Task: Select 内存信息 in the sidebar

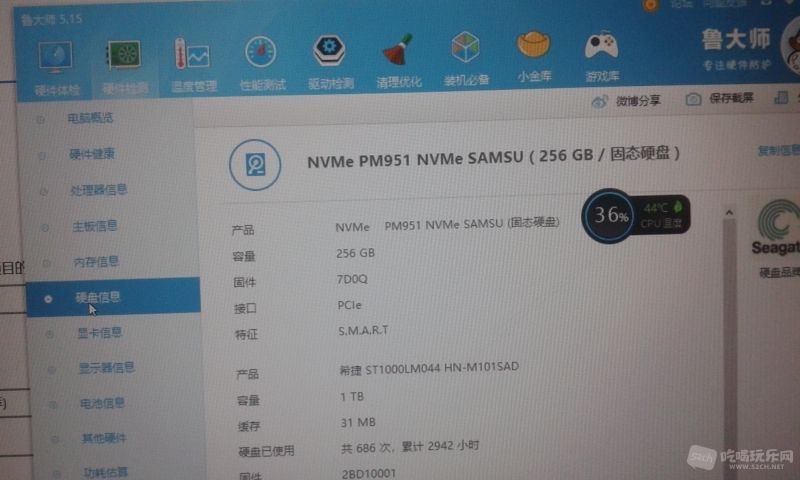Action: (96, 262)
